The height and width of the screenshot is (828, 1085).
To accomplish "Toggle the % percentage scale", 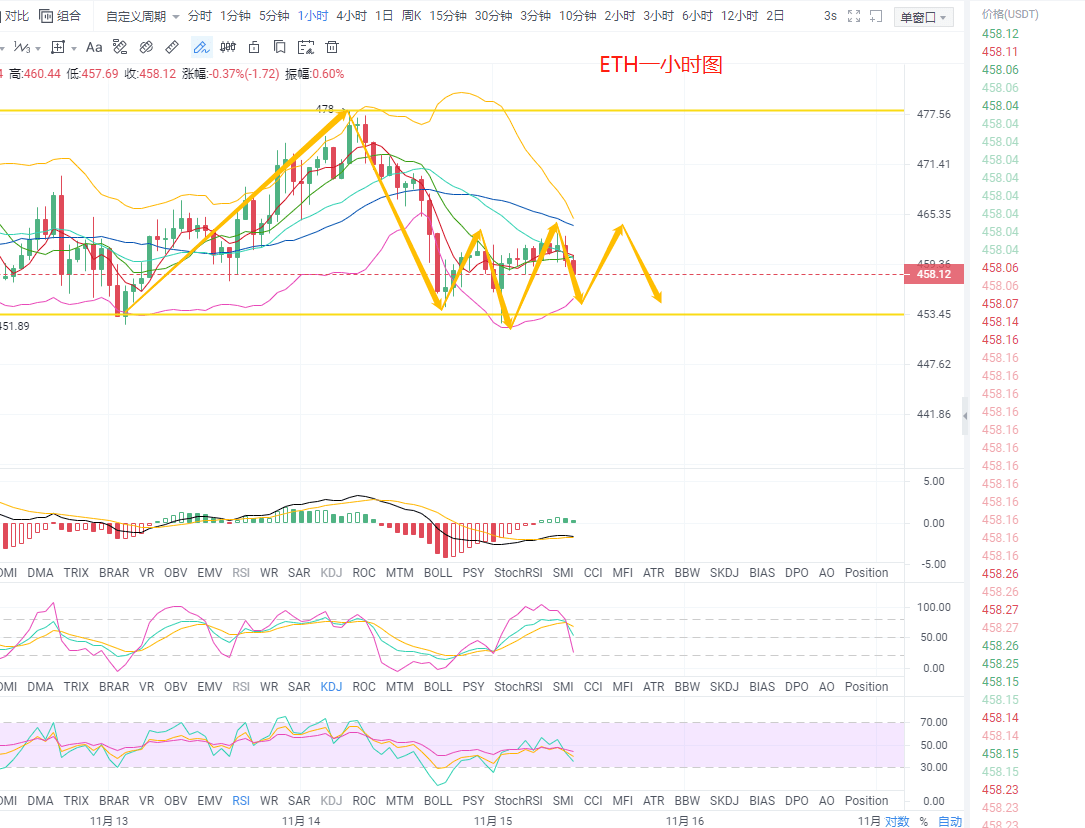I will pyautogui.click(x=924, y=821).
